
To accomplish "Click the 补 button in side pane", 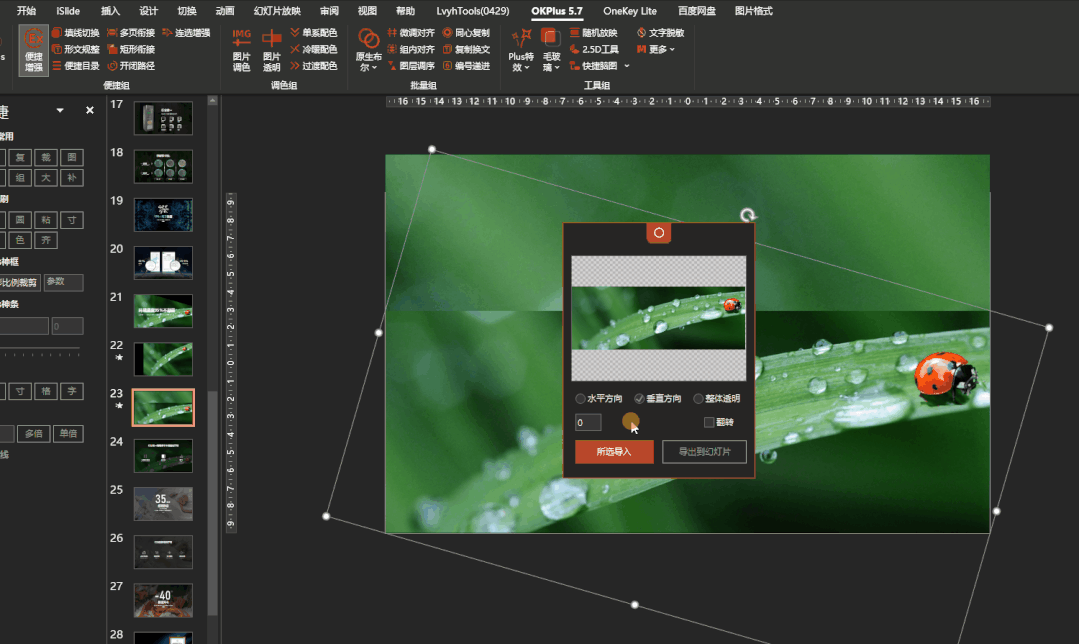I will point(72,178).
